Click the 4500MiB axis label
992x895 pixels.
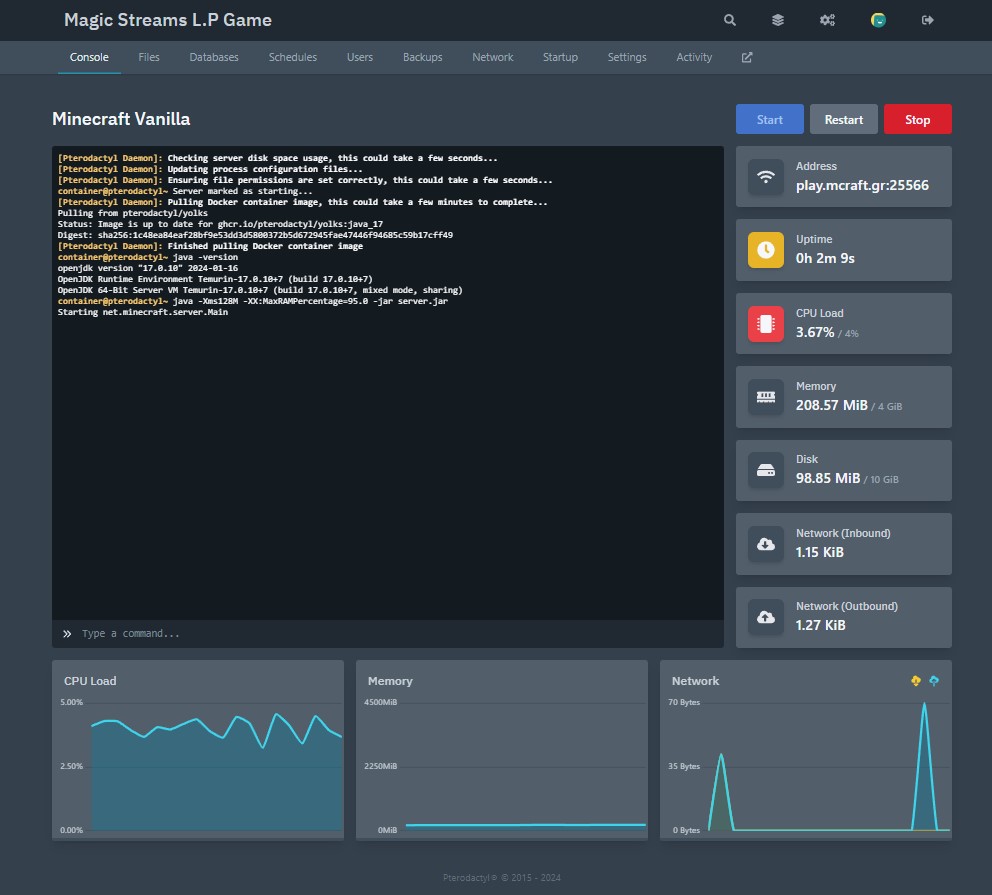(x=380, y=702)
